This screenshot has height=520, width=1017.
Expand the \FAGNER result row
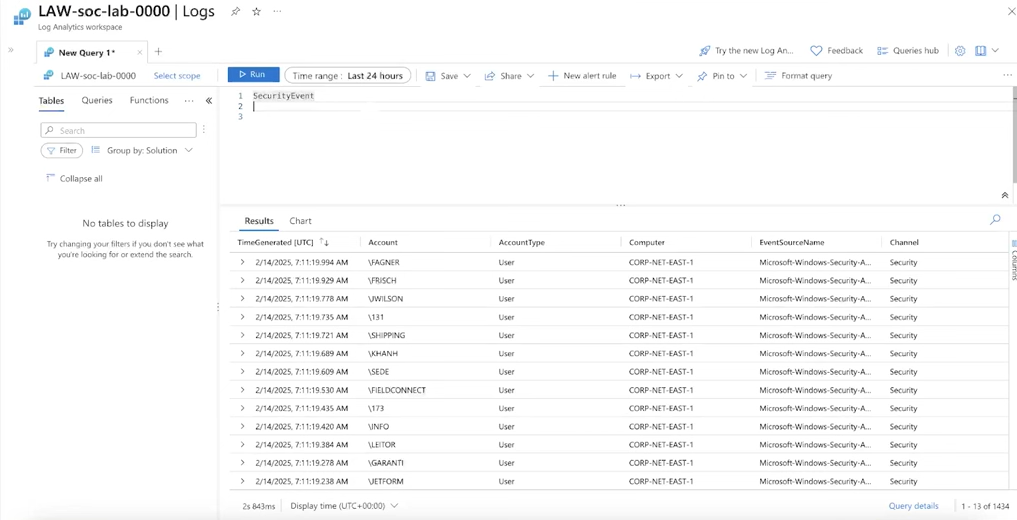click(243, 262)
